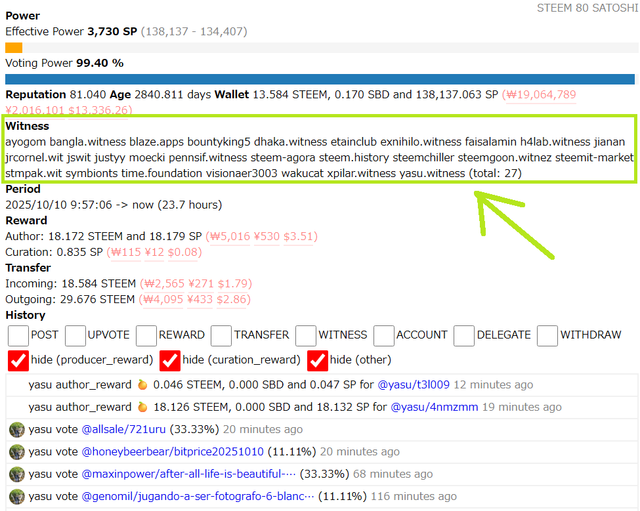Uncheck hide (producer_reward) option
This screenshot has width=640, height=511.
pos(18,360)
